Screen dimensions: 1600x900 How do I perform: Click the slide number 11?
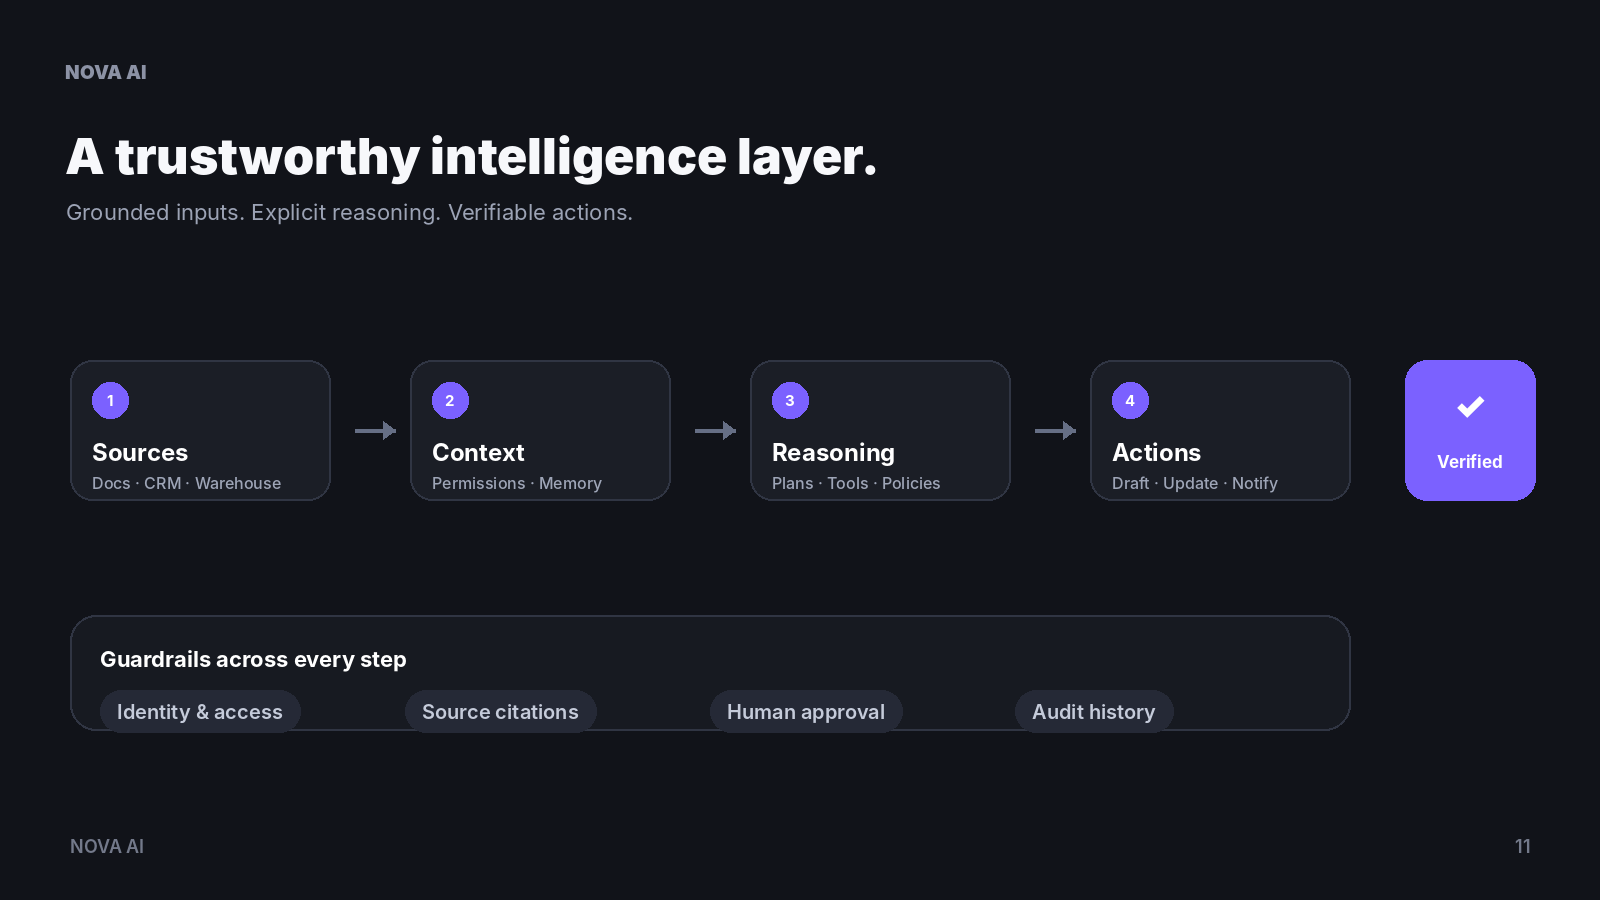pos(1523,846)
